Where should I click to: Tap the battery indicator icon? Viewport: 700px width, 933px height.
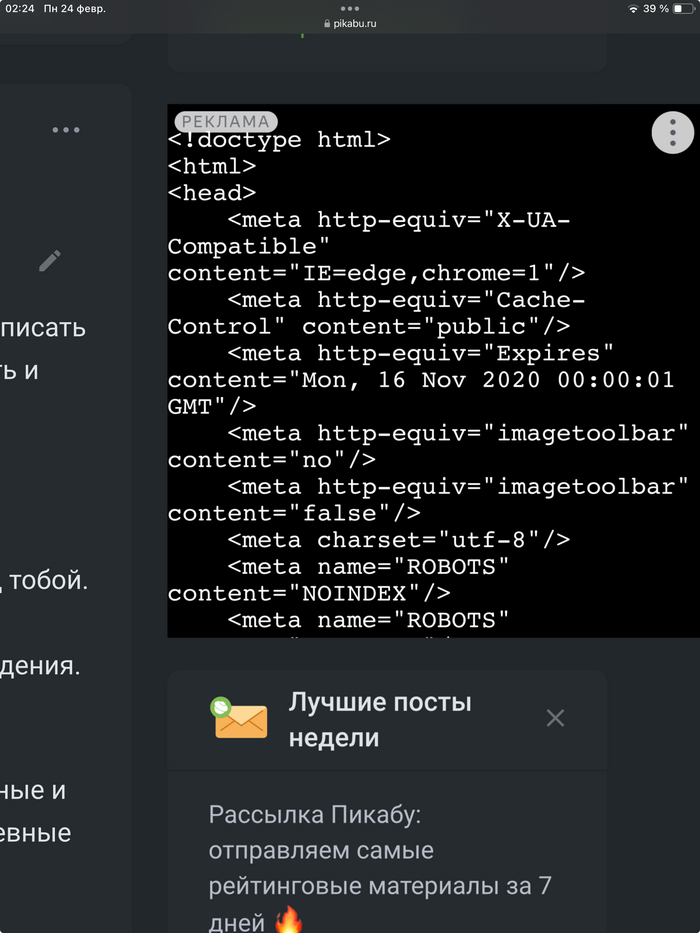pyautogui.click(x=683, y=8)
